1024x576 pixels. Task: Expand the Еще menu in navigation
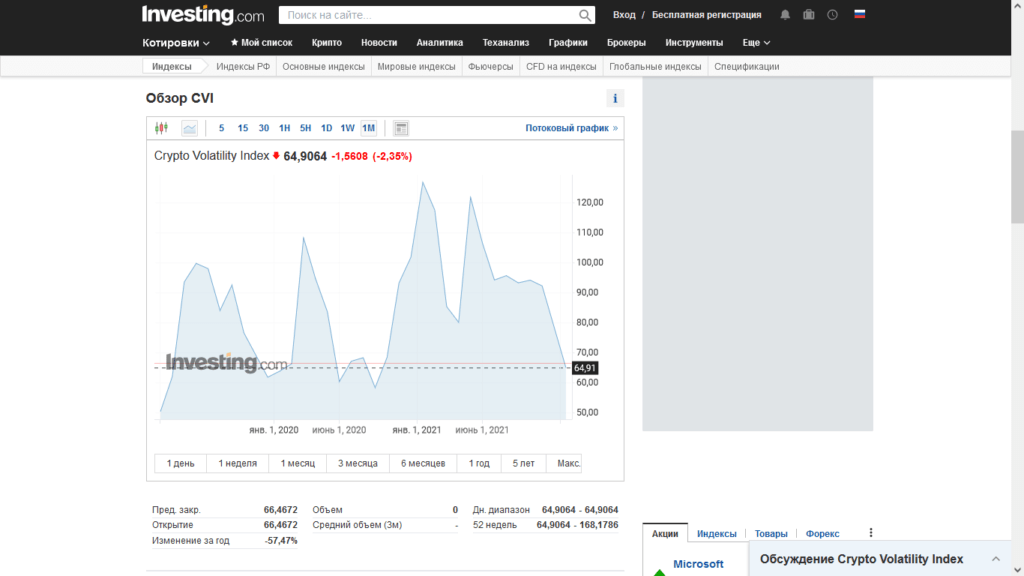(x=756, y=43)
